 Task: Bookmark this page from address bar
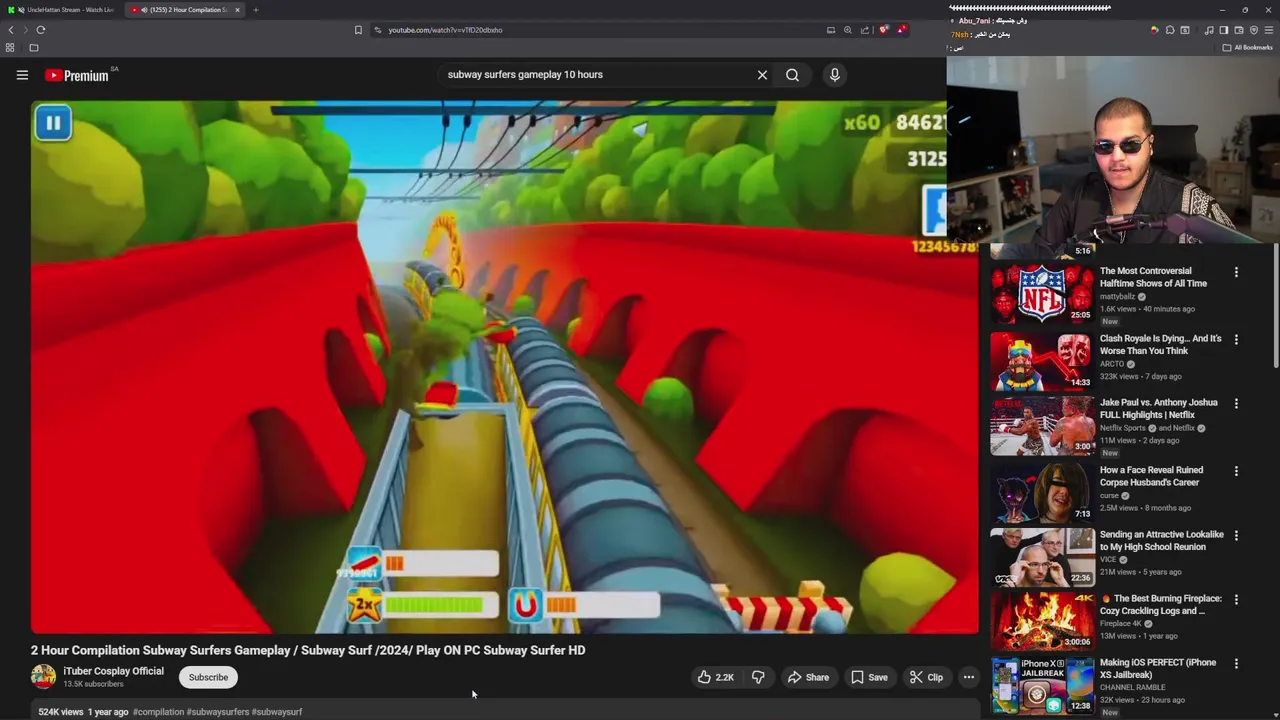click(x=358, y=30)
